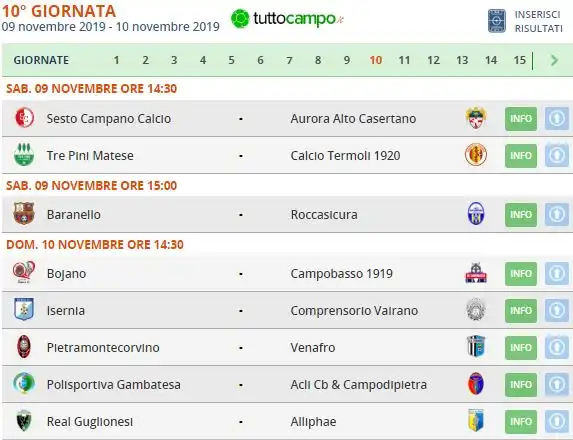Click the Tre Pini Matese team crest
Viewport: 573px width, 440px height.
tap(24, 155)
